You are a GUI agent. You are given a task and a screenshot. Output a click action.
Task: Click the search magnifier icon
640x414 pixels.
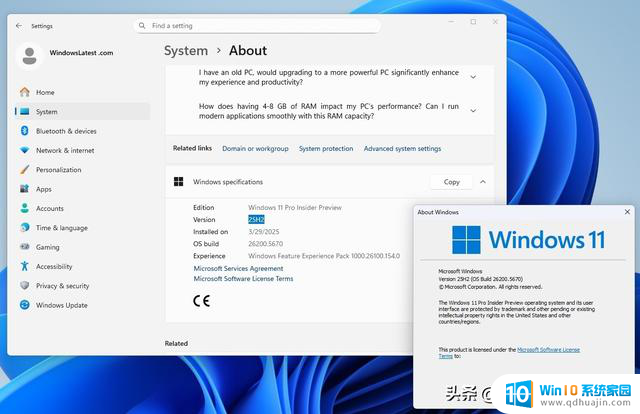coord(142,26)
